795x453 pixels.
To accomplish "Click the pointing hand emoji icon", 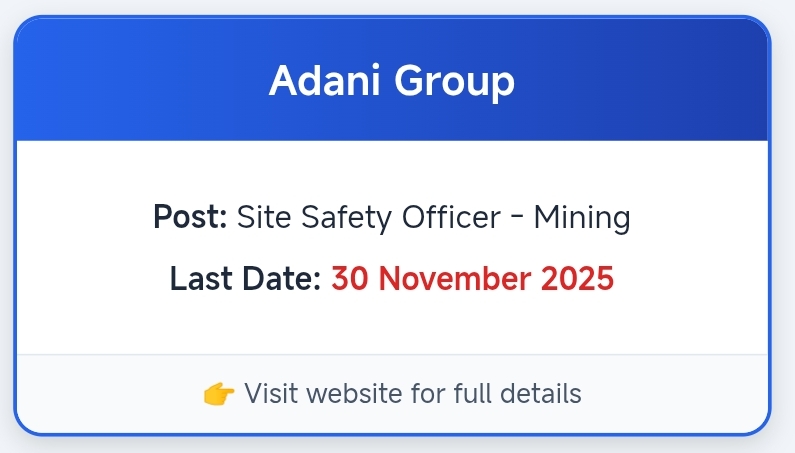I will (x=219, y=394).
